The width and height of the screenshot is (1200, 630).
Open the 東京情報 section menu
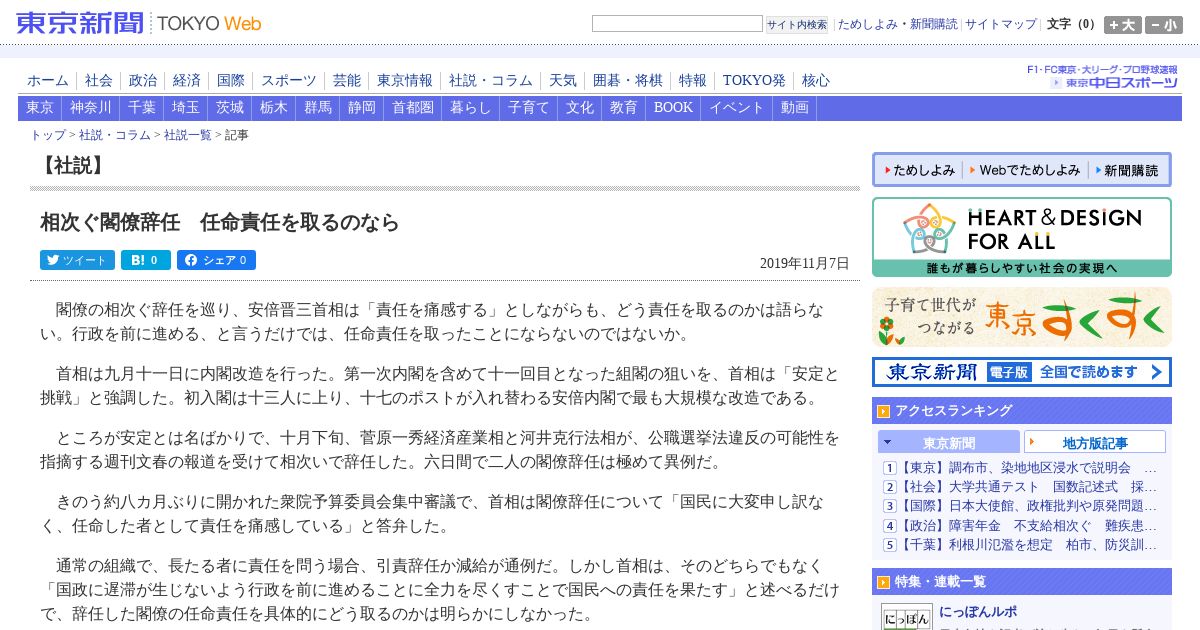pyautogui.click(x=405, y=81)
